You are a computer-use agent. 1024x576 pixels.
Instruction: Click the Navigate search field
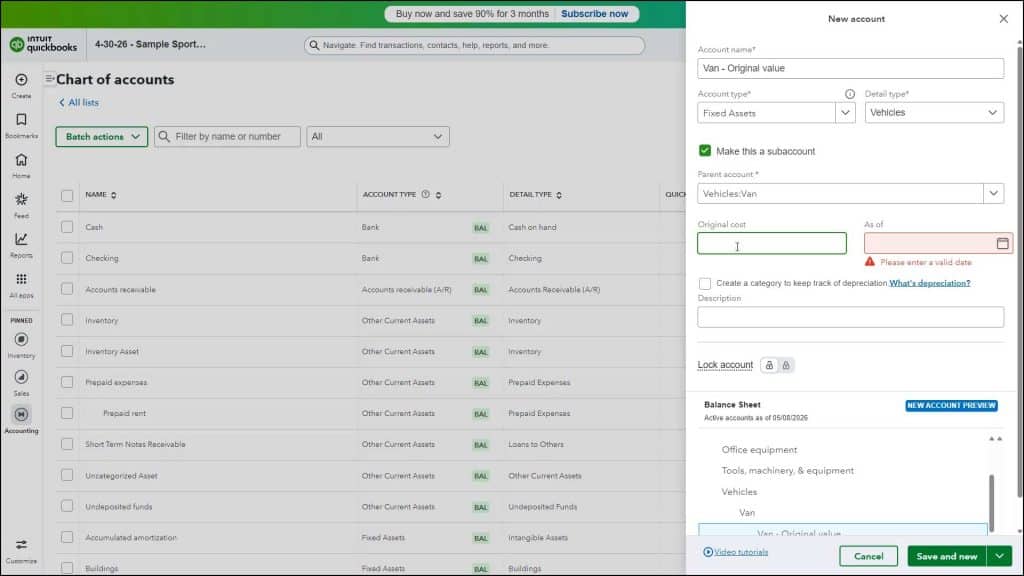[474, 45]
